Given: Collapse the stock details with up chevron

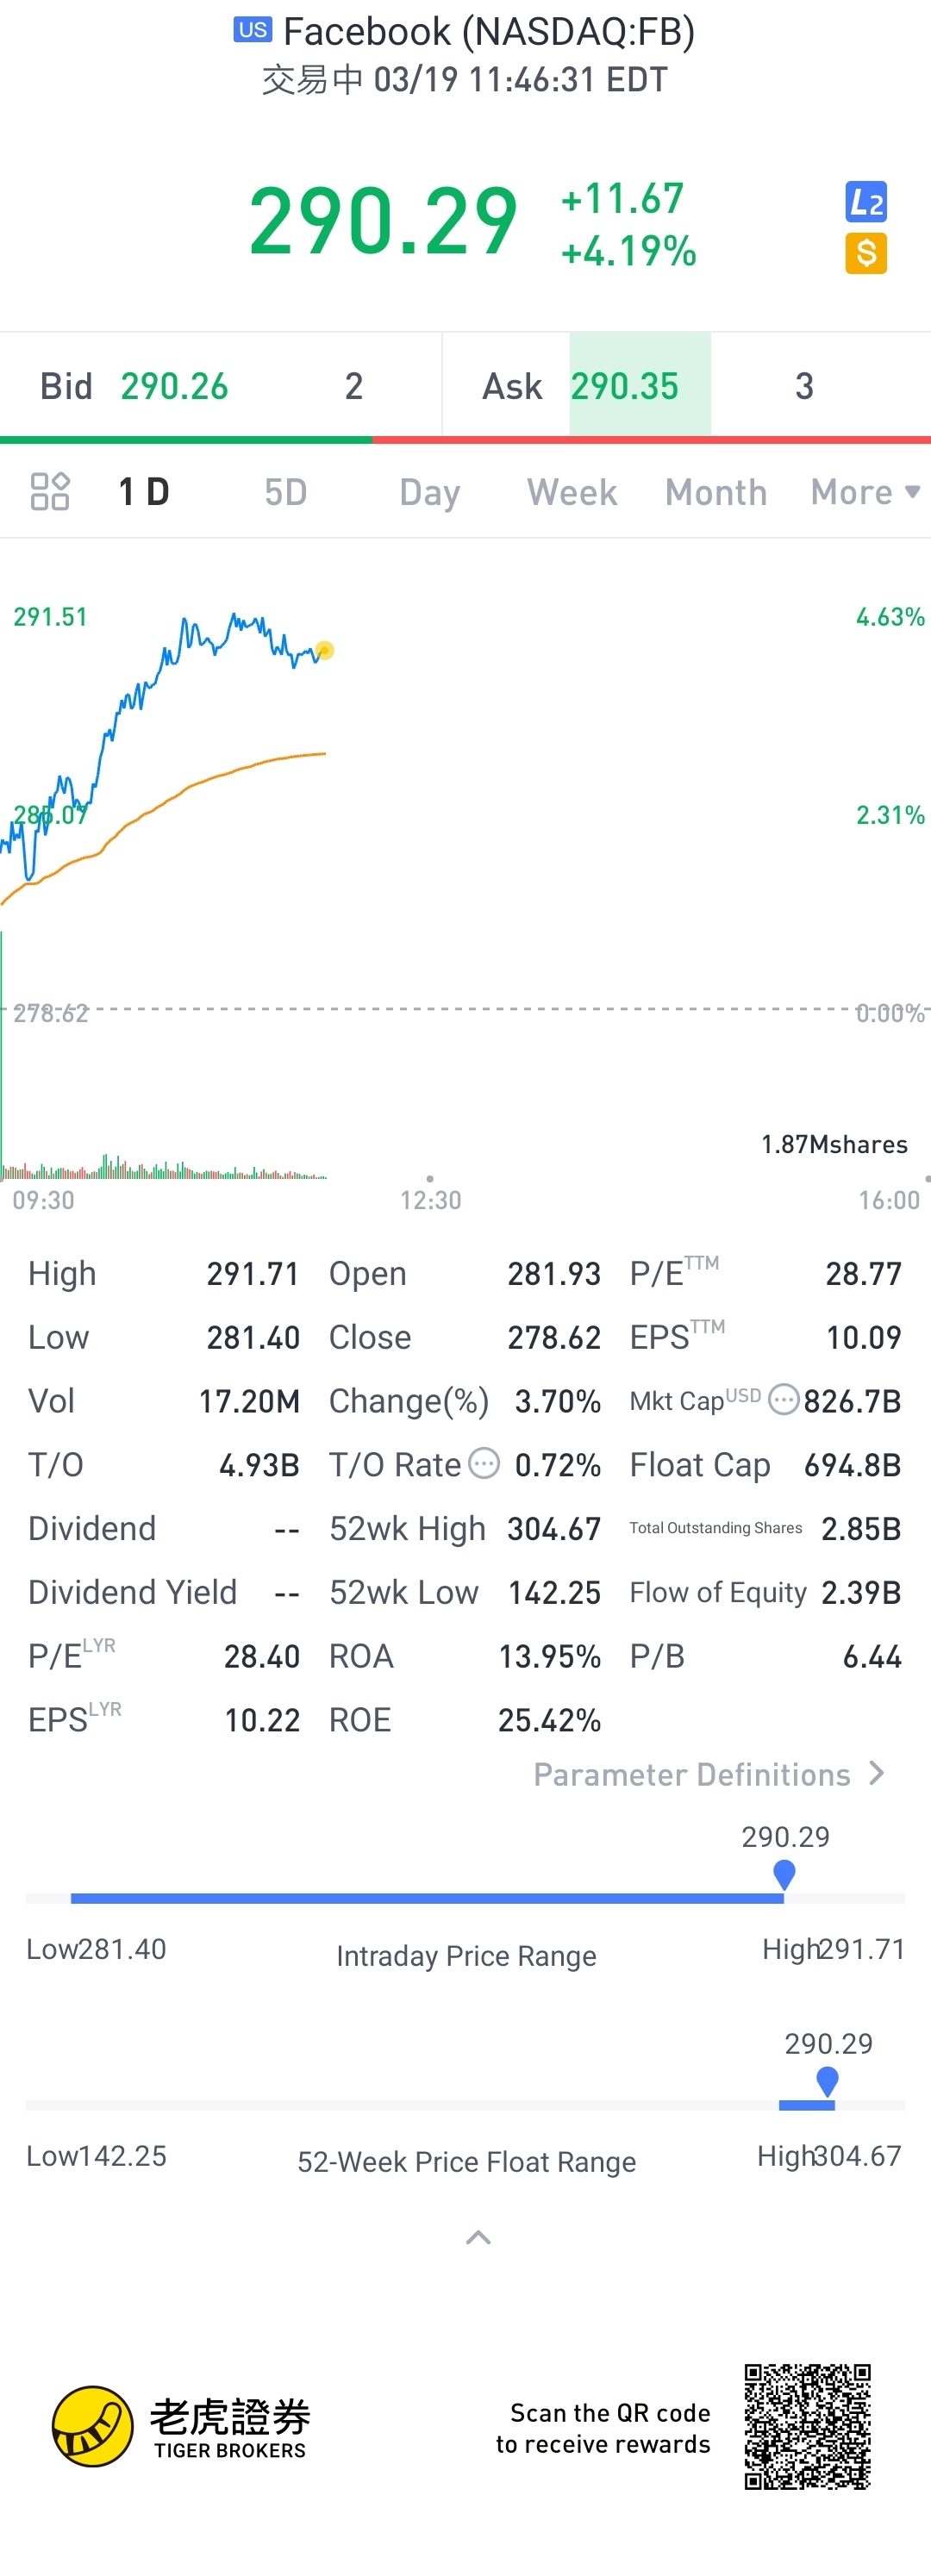Looking at the screenshot, I should 478,2237.
